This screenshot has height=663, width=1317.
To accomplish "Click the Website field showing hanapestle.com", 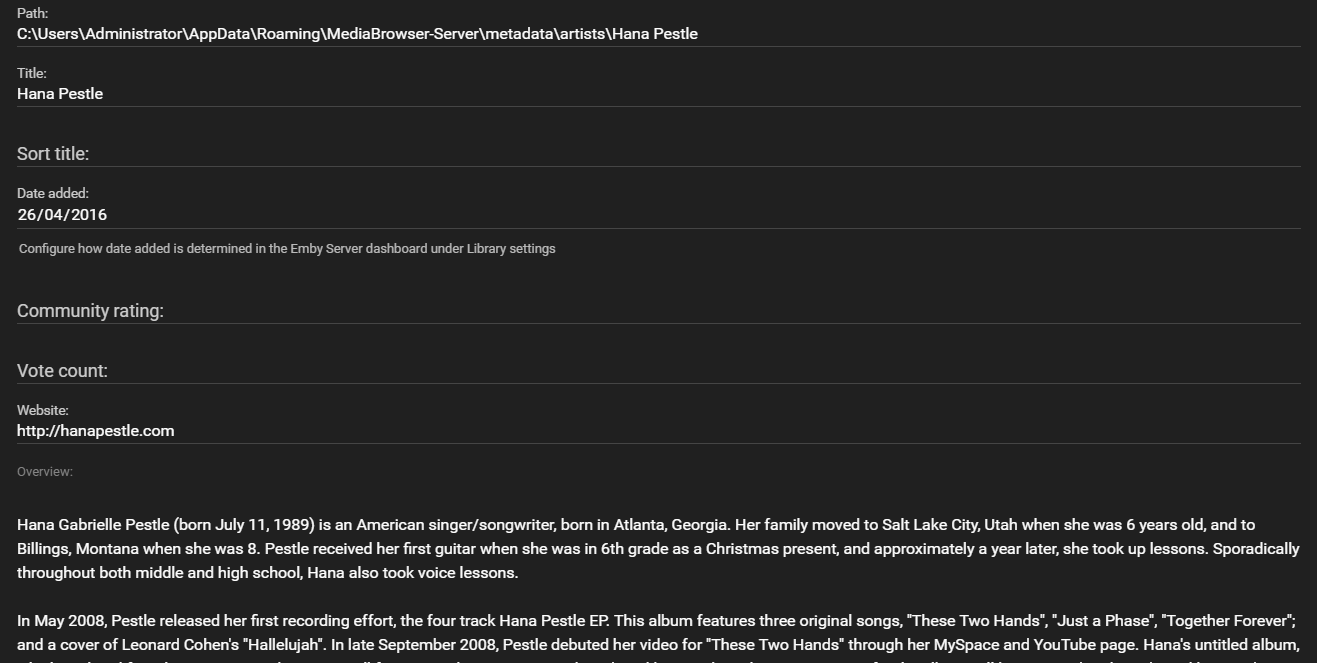I will (95, 431).
